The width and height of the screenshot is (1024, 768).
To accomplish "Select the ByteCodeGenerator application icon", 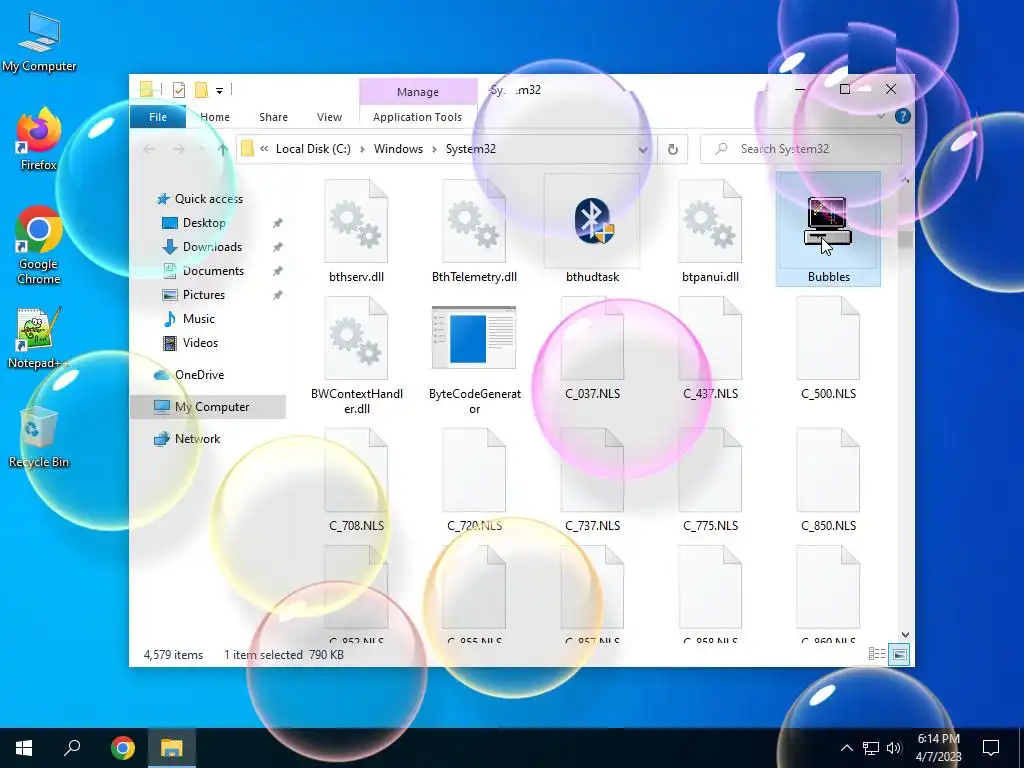I will coord(473,338).
